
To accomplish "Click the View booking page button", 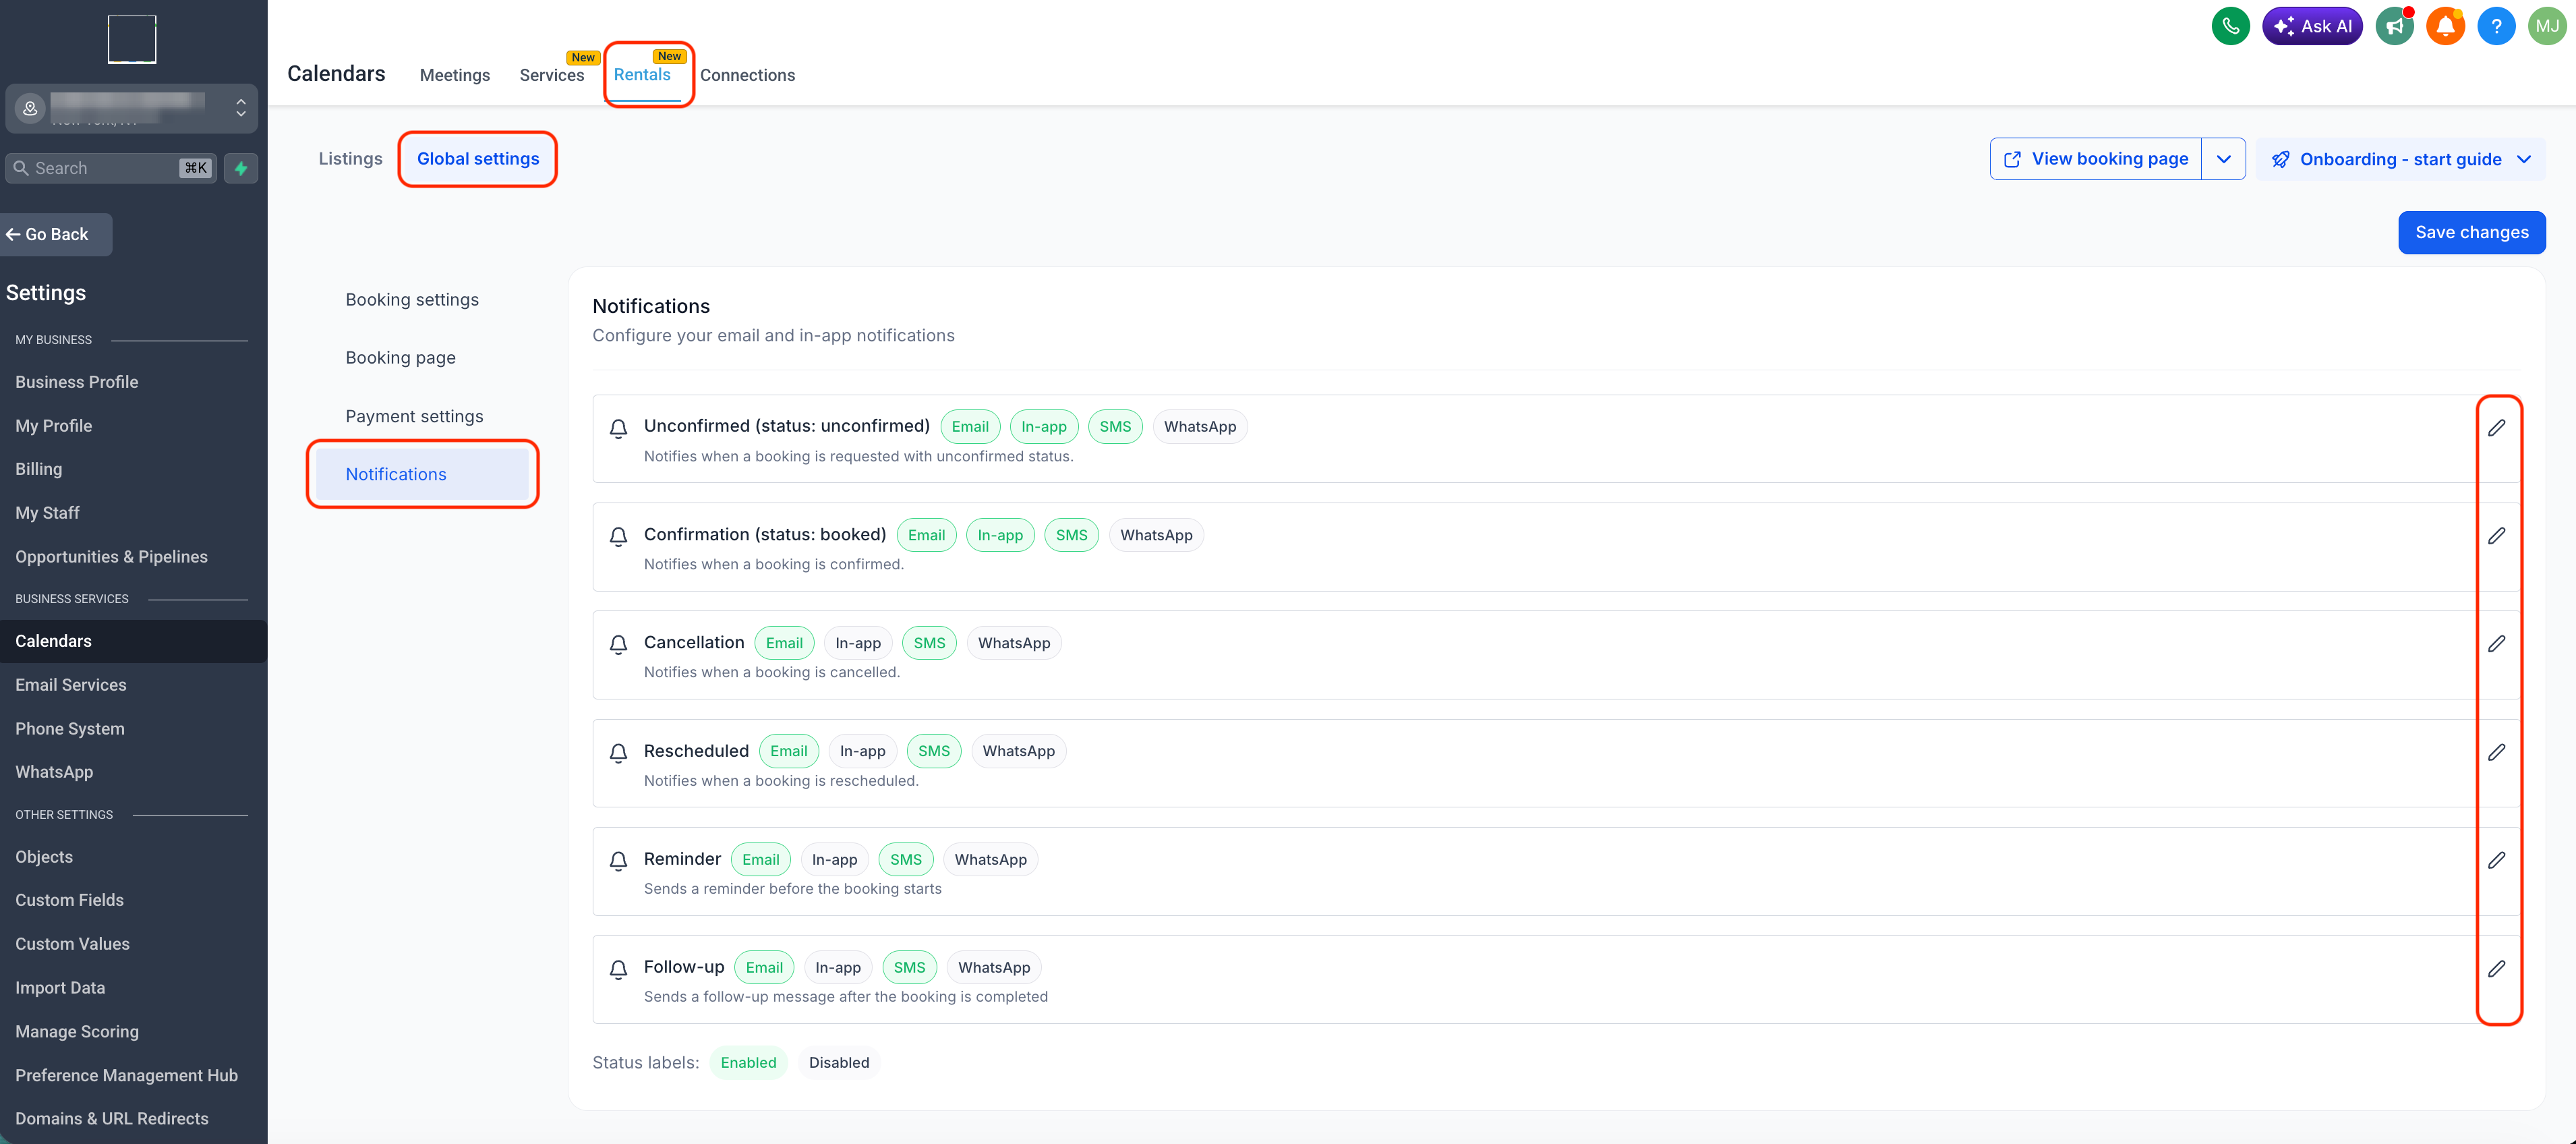I will tap(2096, 159).
